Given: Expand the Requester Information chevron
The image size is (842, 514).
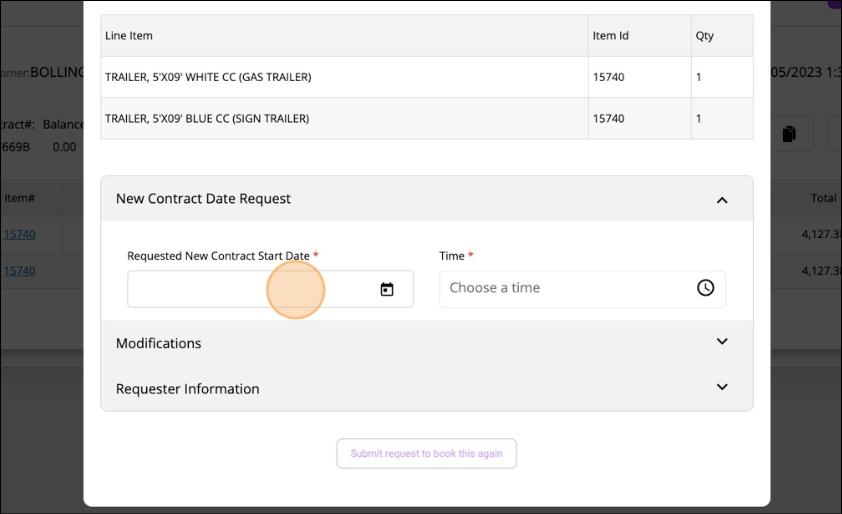Looking at the screenshot, I should (722, 387).
